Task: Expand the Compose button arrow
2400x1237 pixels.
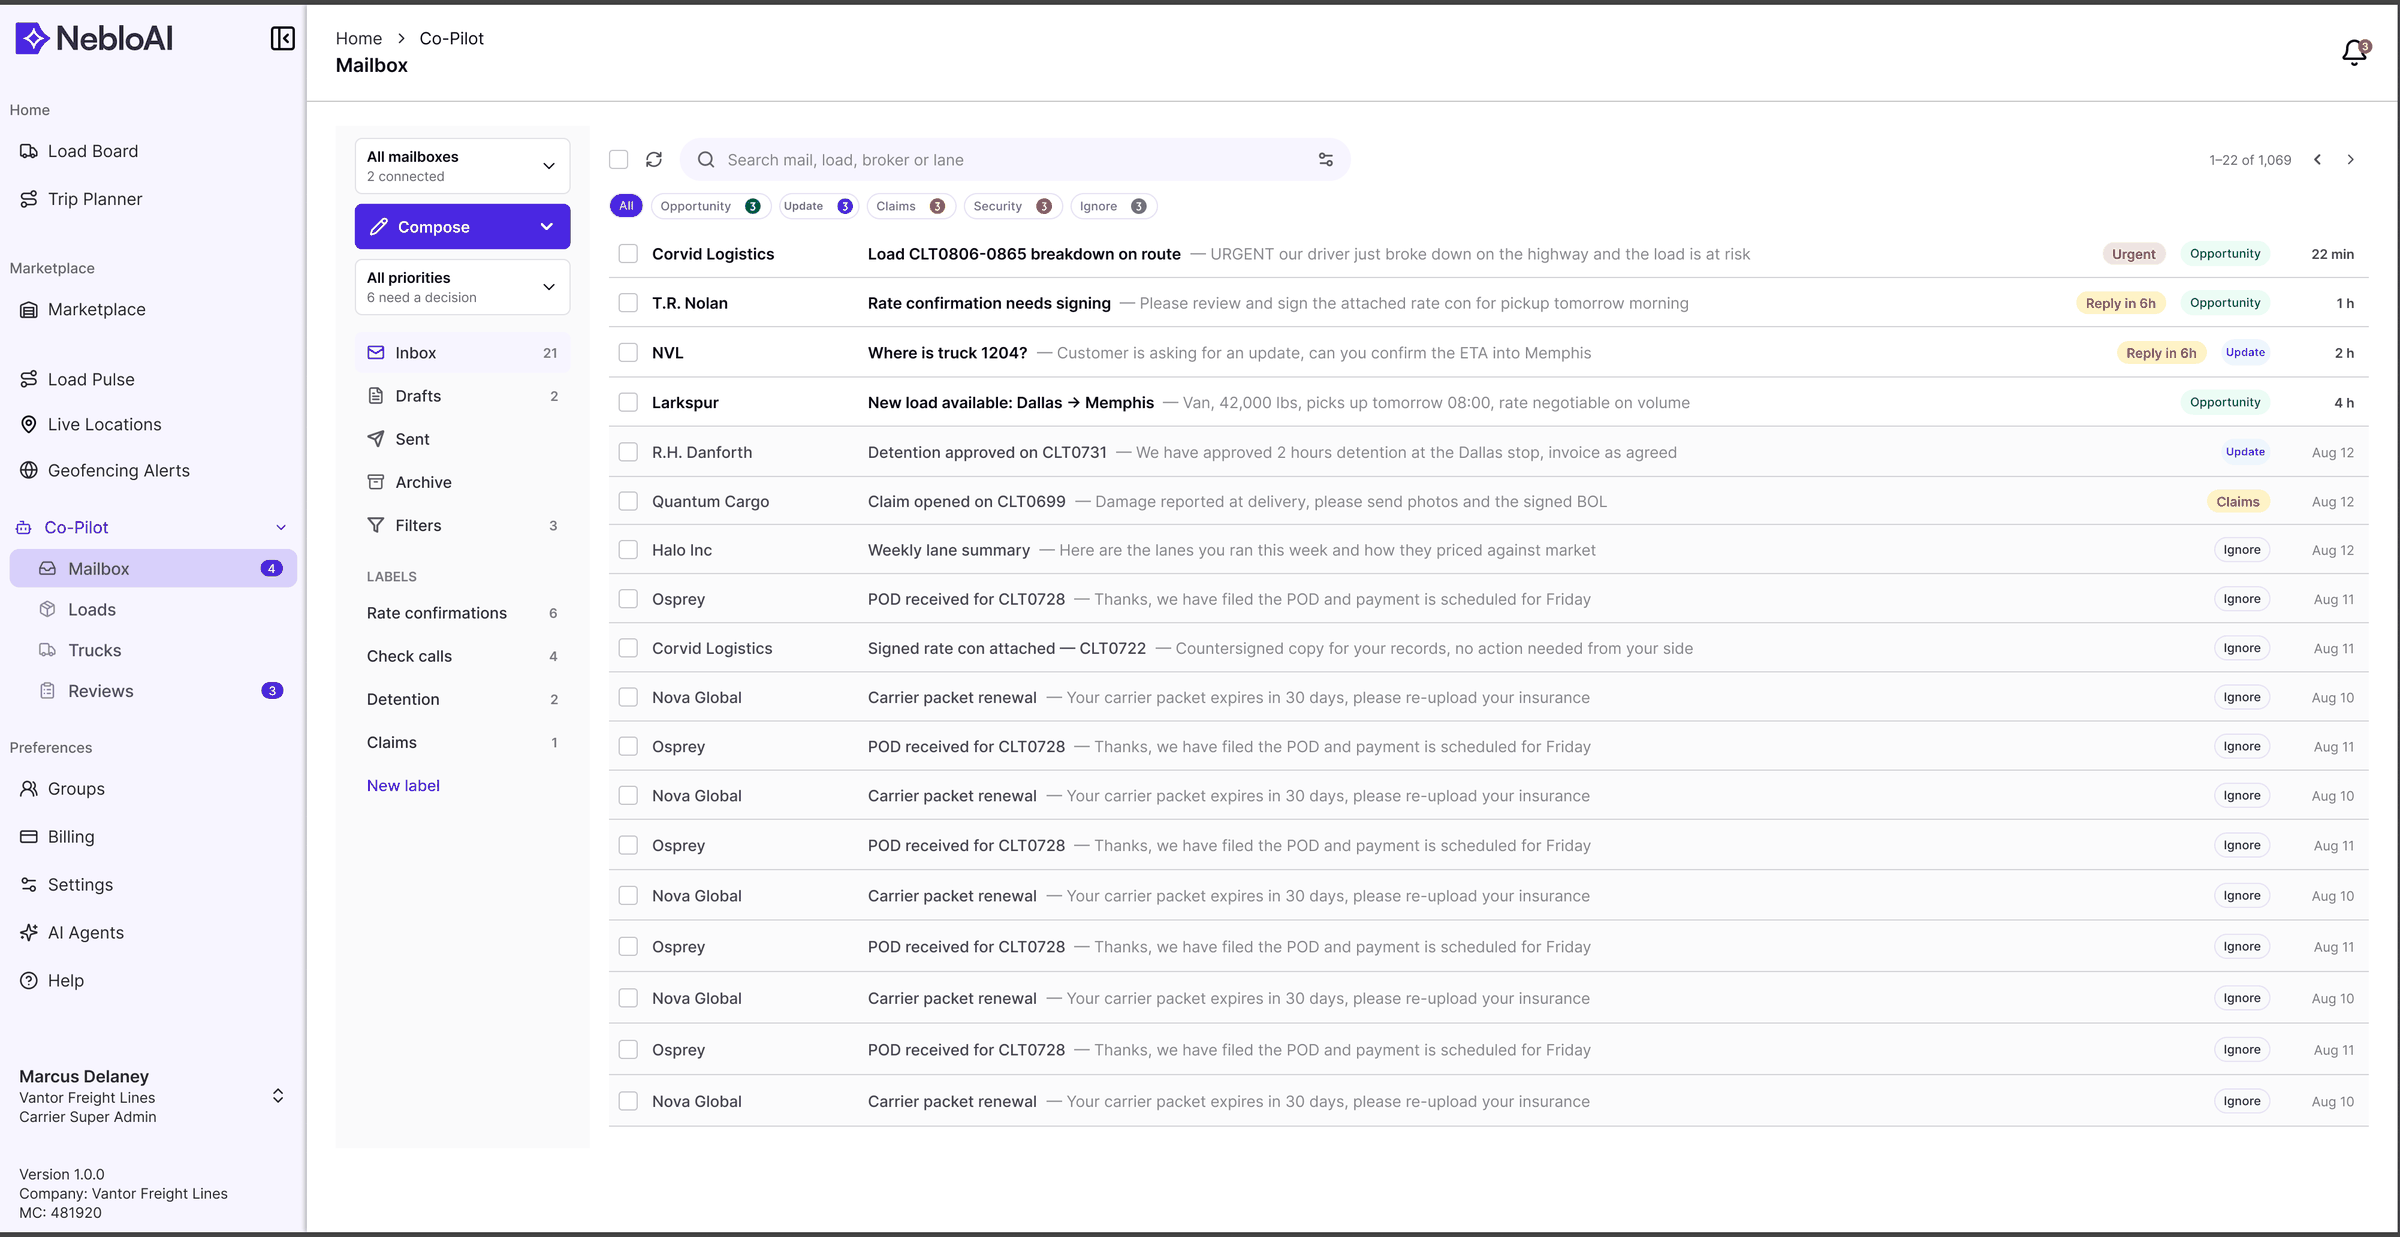Action: pos(547,227)
